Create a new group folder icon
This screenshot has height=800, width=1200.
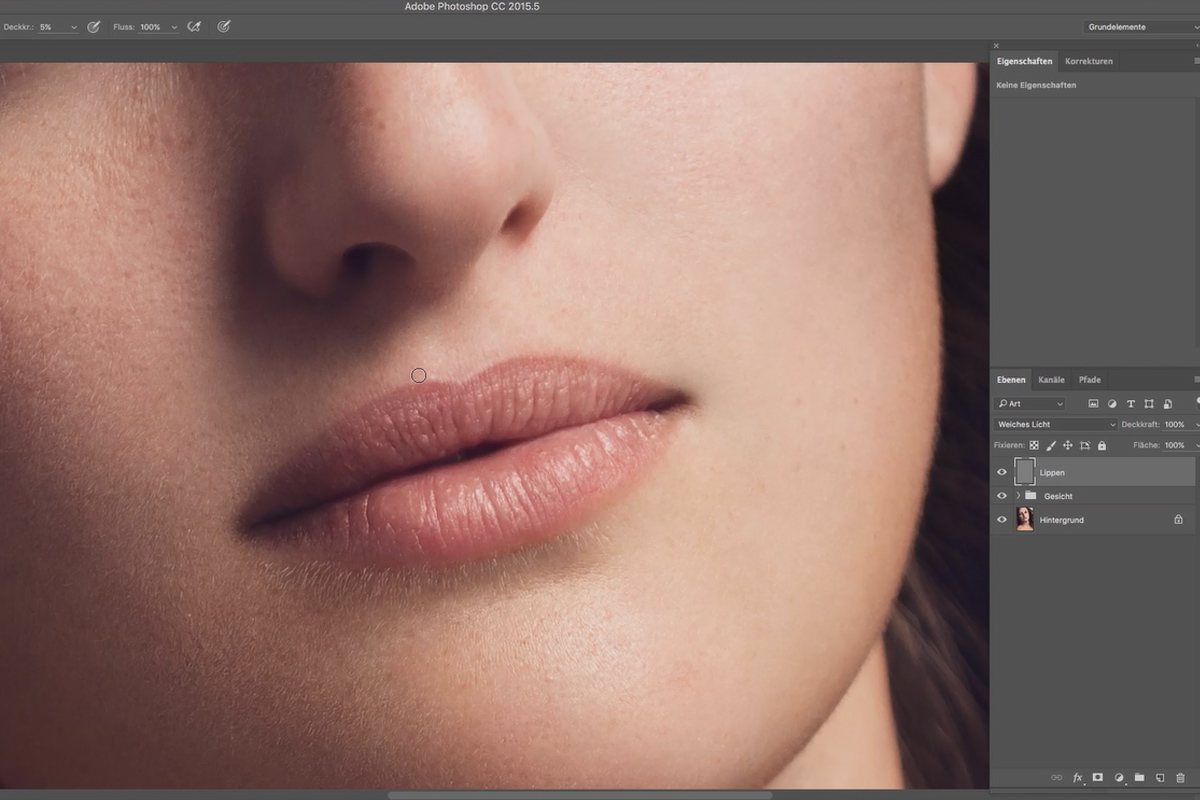click(x=1139, y=777)
